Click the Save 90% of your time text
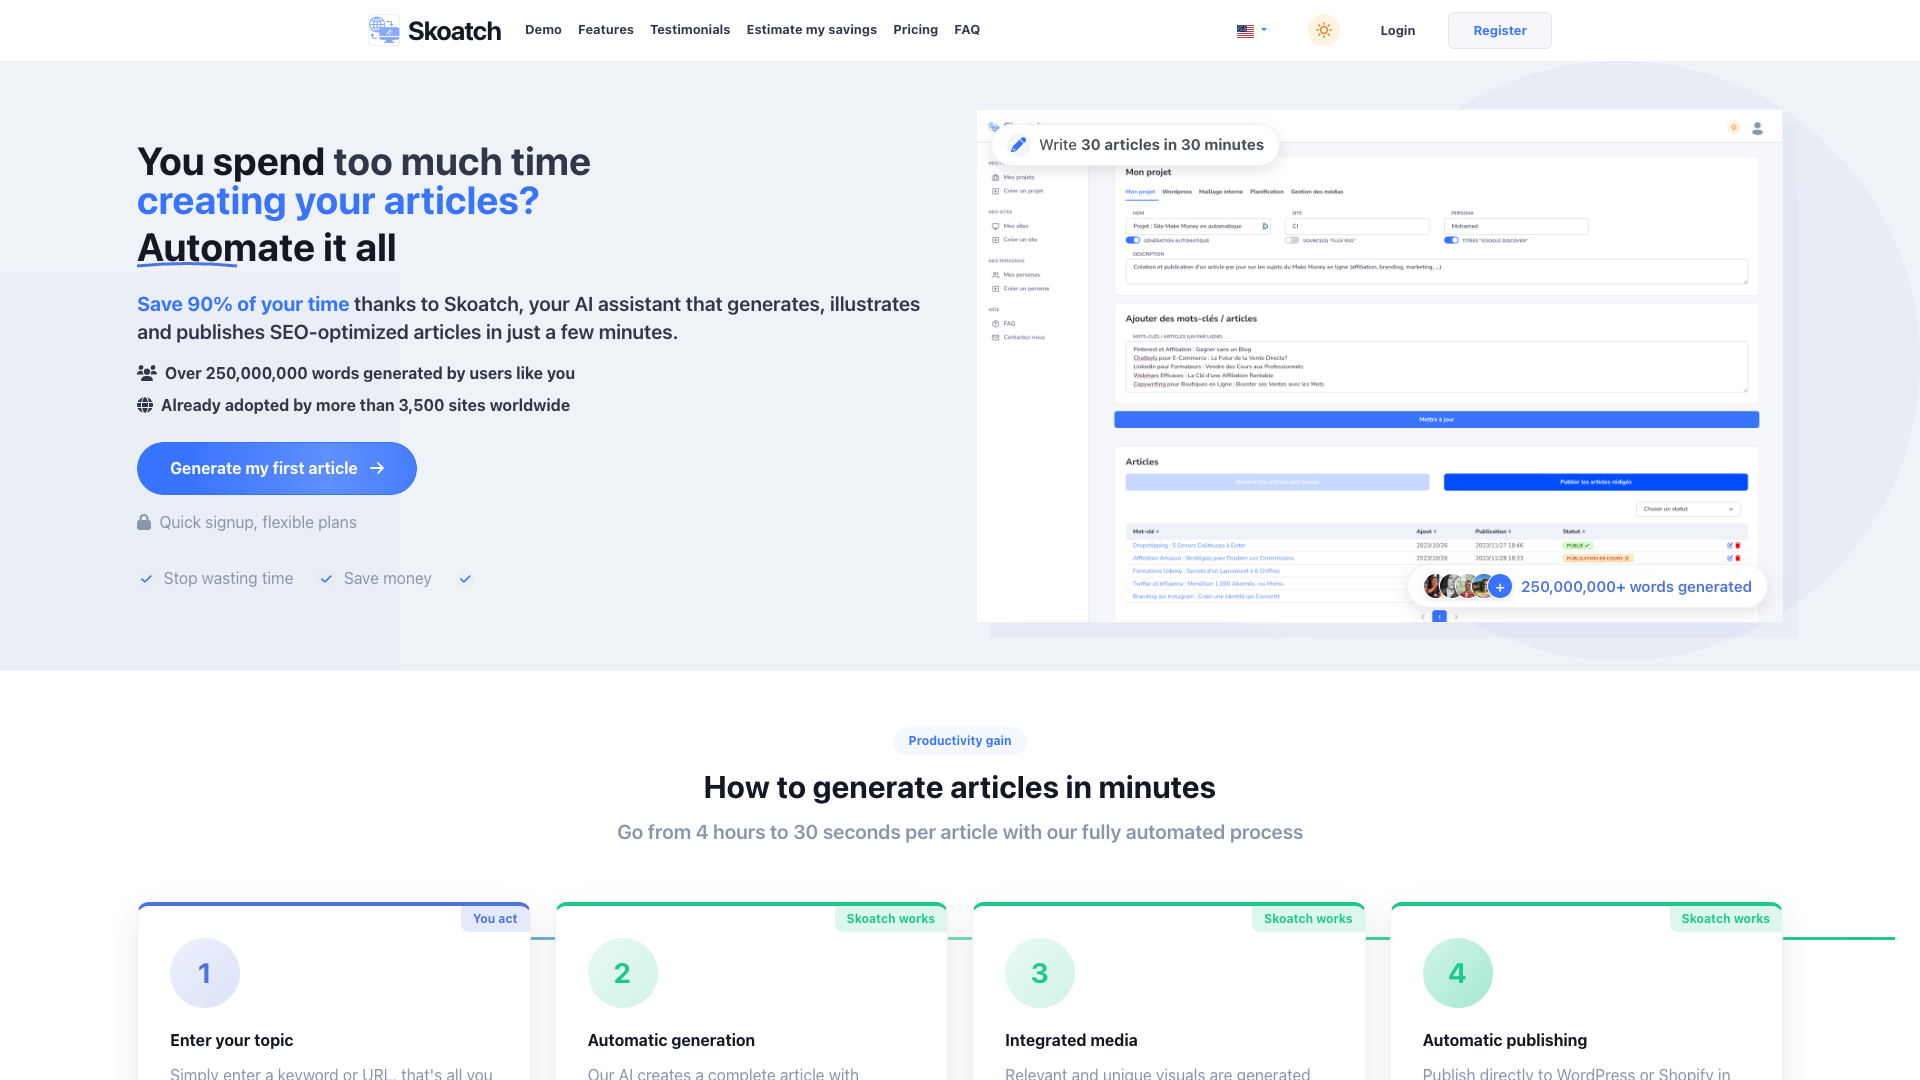 pyautogui.click(x=243, y=304)
